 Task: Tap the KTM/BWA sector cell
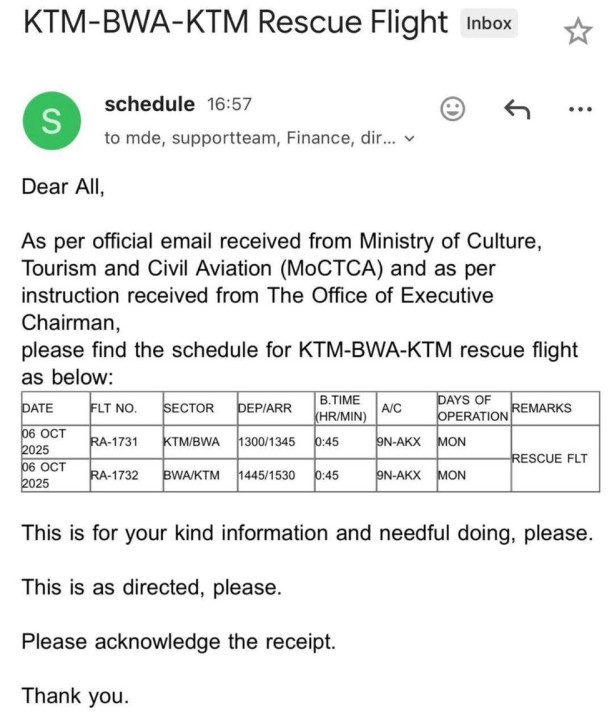190,442
